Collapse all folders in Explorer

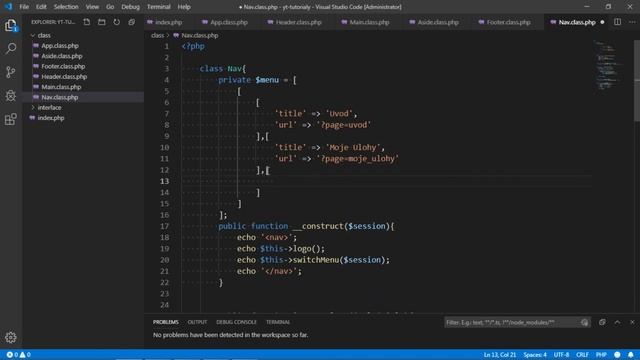coord(131,22)
